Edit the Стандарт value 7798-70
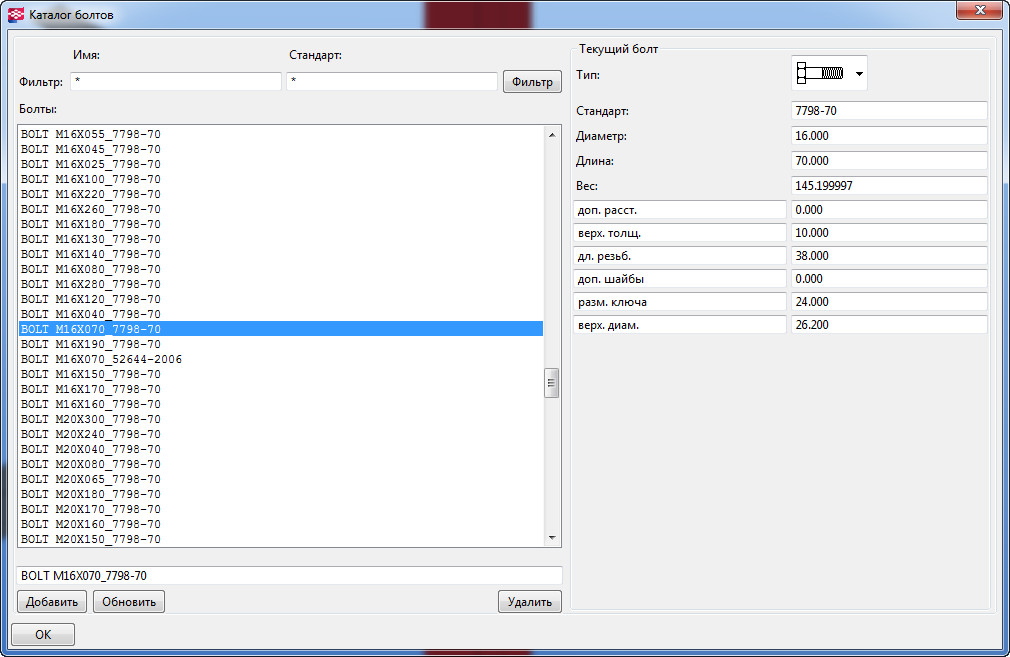Screen dimensions: 1010x657 pos(889,111)
